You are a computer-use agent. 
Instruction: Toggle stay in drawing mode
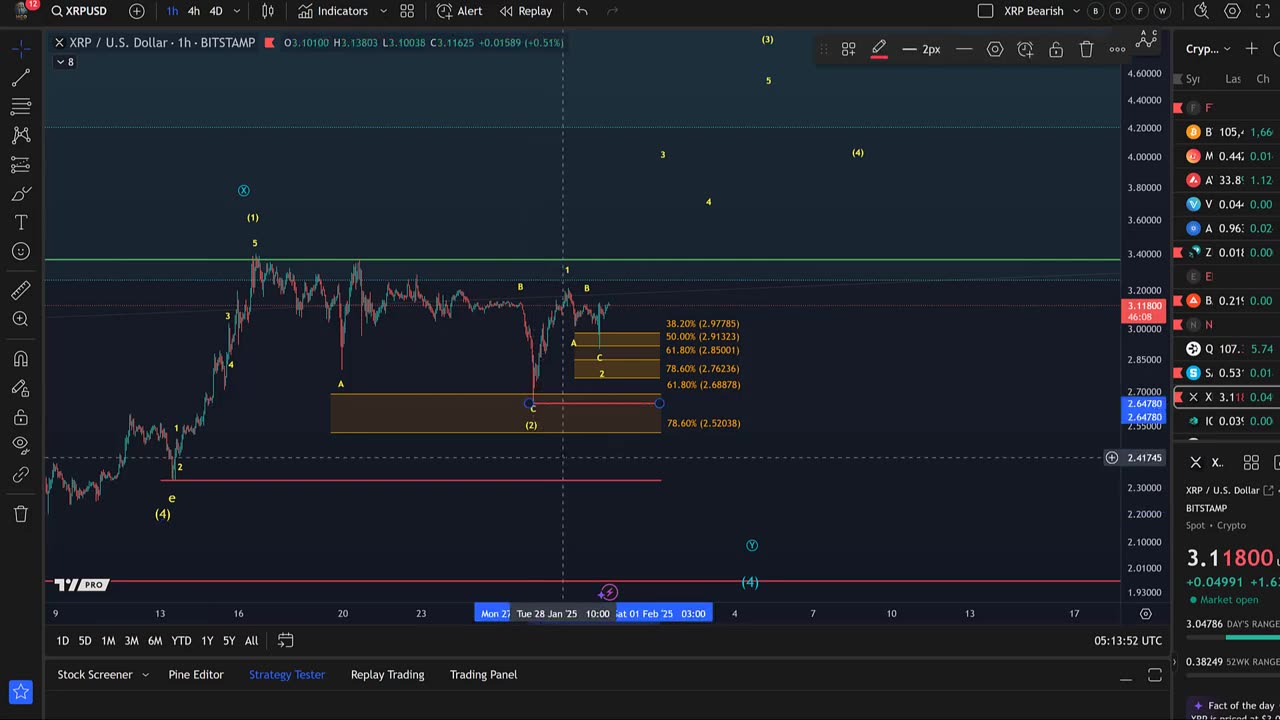(20, 388)
